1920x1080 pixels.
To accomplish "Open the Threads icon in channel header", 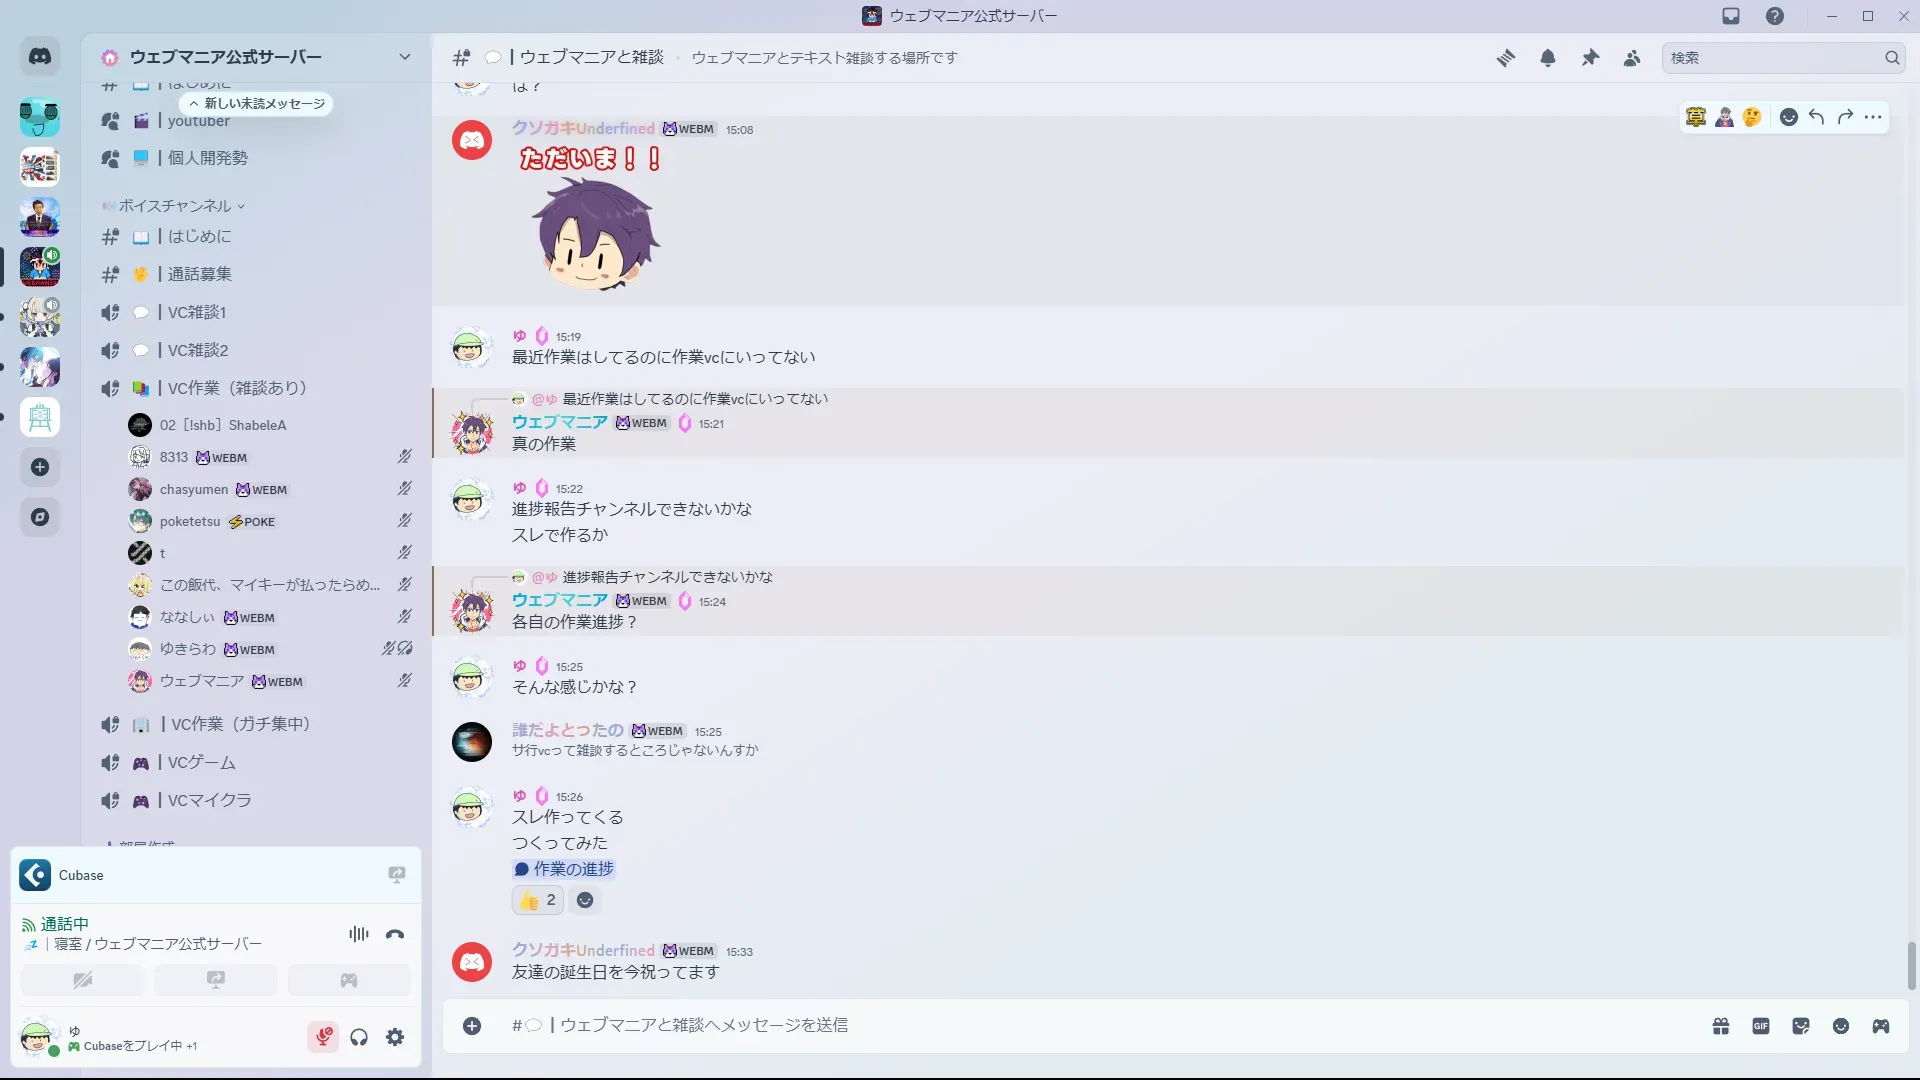I will (x=1506, y=58).
